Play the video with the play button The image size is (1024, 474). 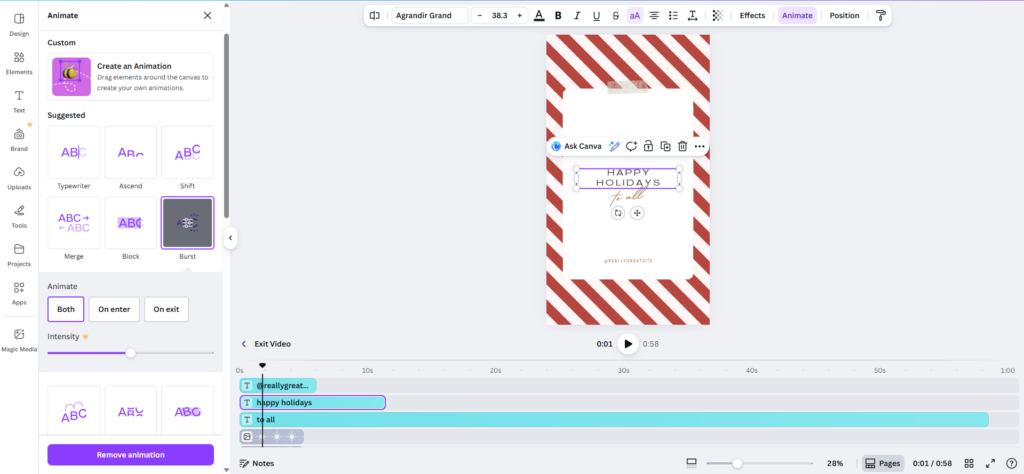628,344
